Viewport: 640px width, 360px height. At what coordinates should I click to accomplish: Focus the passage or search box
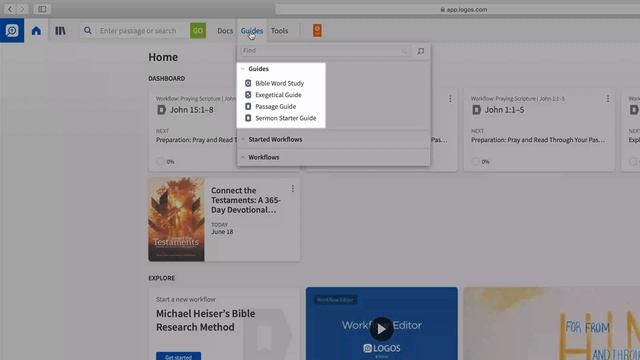[x=138, y=31]
